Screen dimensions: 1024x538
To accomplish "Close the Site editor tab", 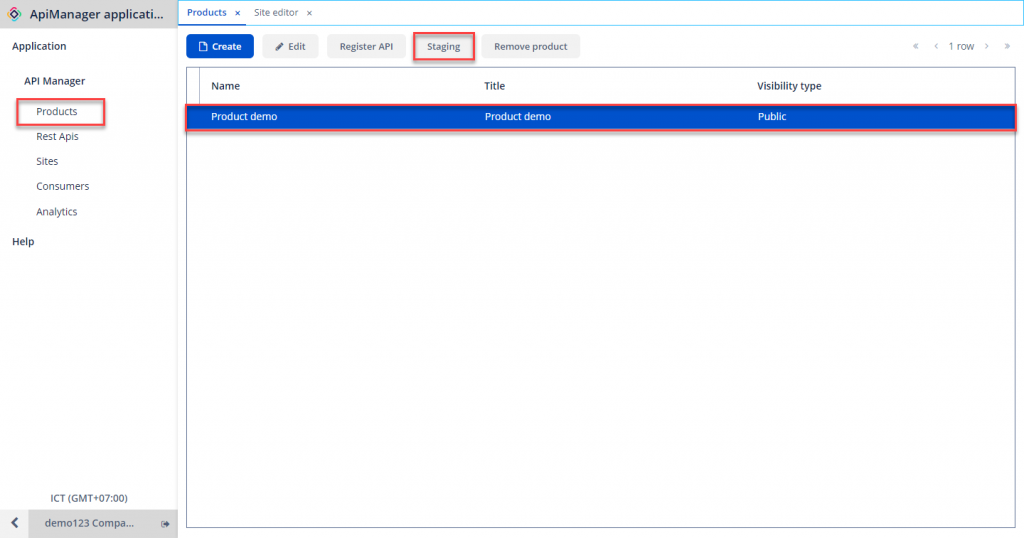I will [309, 13].
